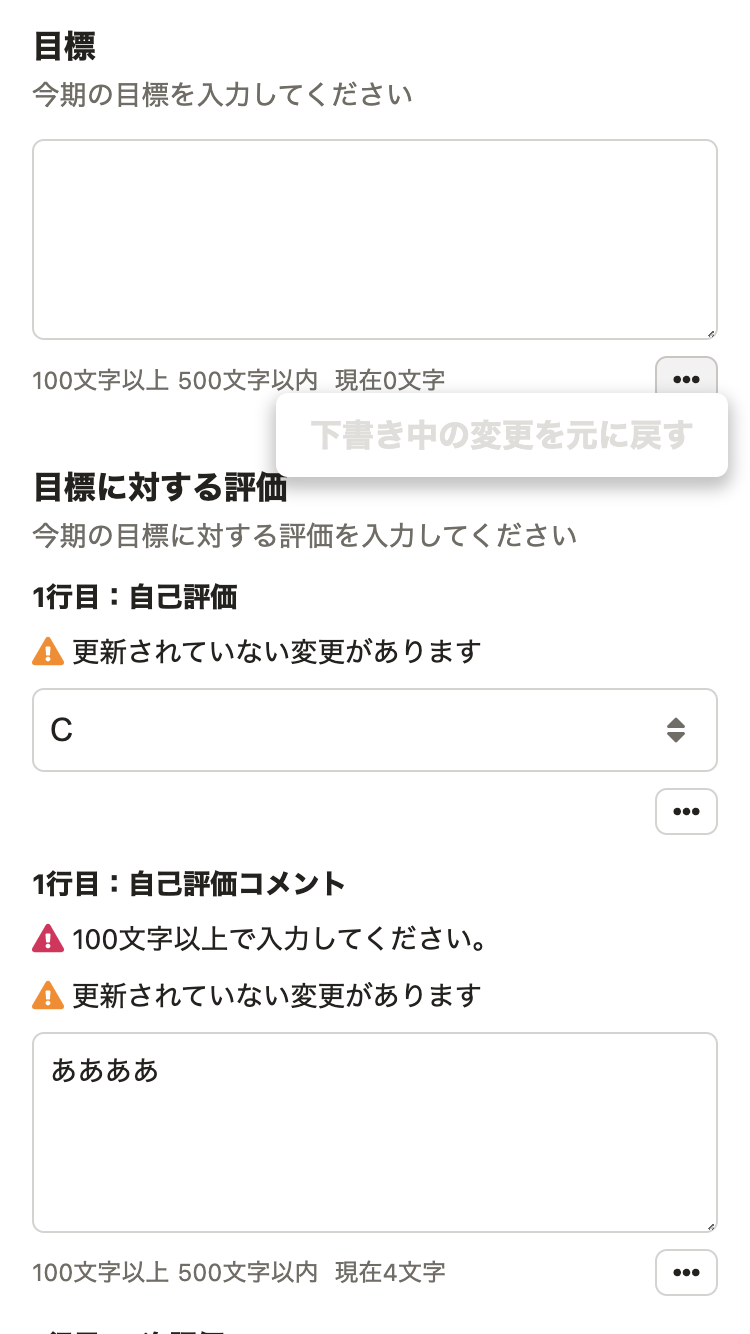Screen dimensions: 750x1334
Task: Click the orange warning icon above the C dropdown
Action: 48,652
